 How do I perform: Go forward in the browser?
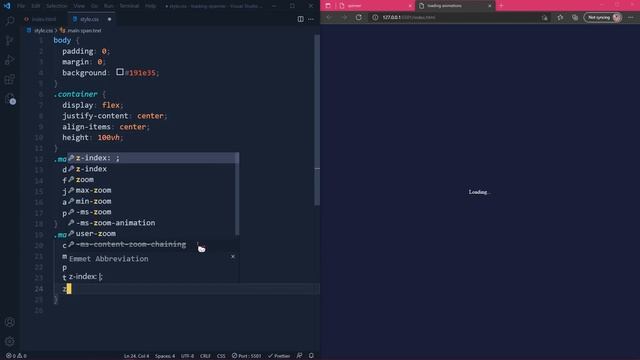click(x=344, y=18)
